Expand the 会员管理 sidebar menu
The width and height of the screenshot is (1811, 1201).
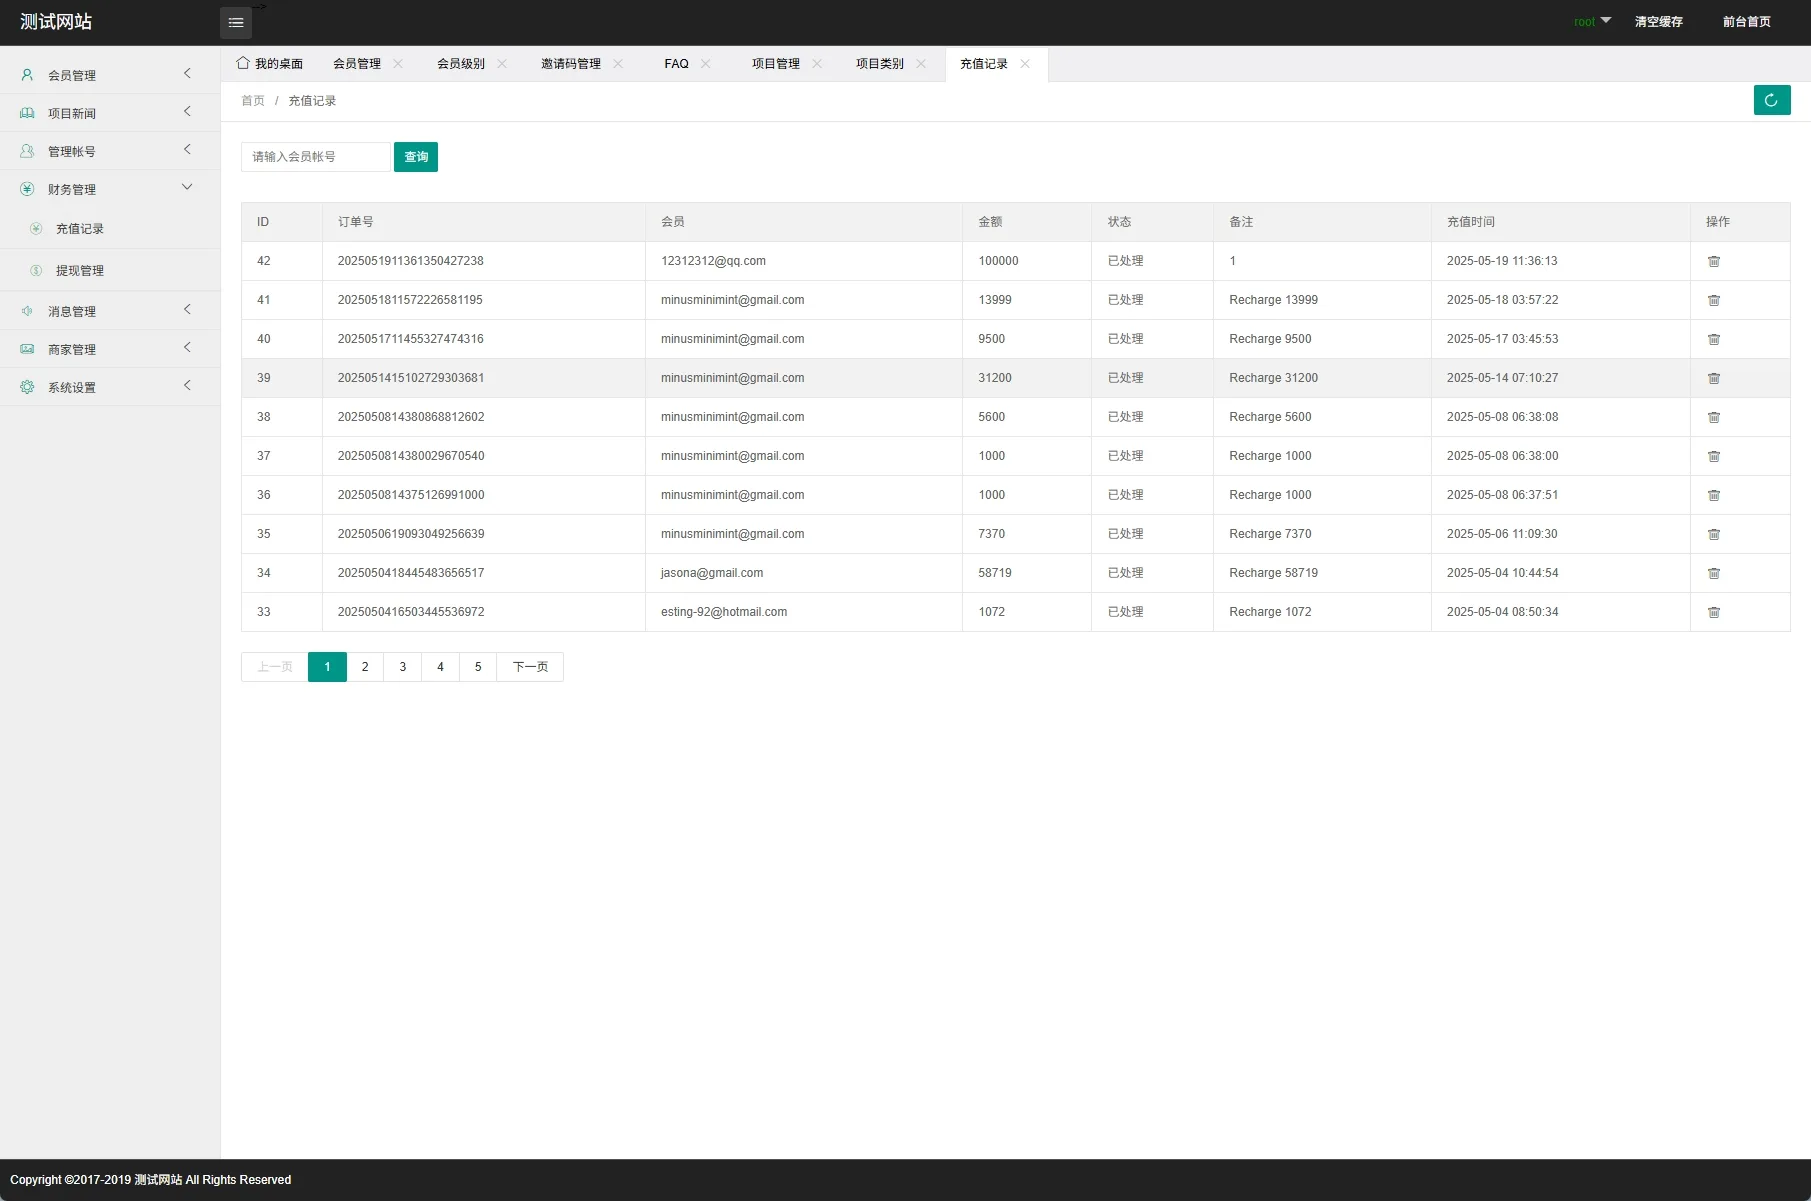110,75
